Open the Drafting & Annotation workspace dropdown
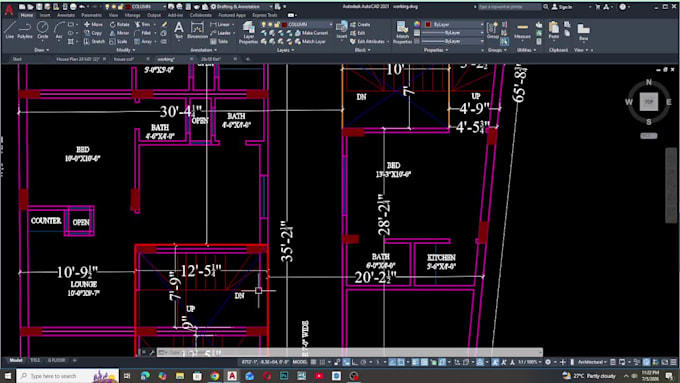Image resolution: width=680 pixels, height=383 pixels. coord(242,7)
